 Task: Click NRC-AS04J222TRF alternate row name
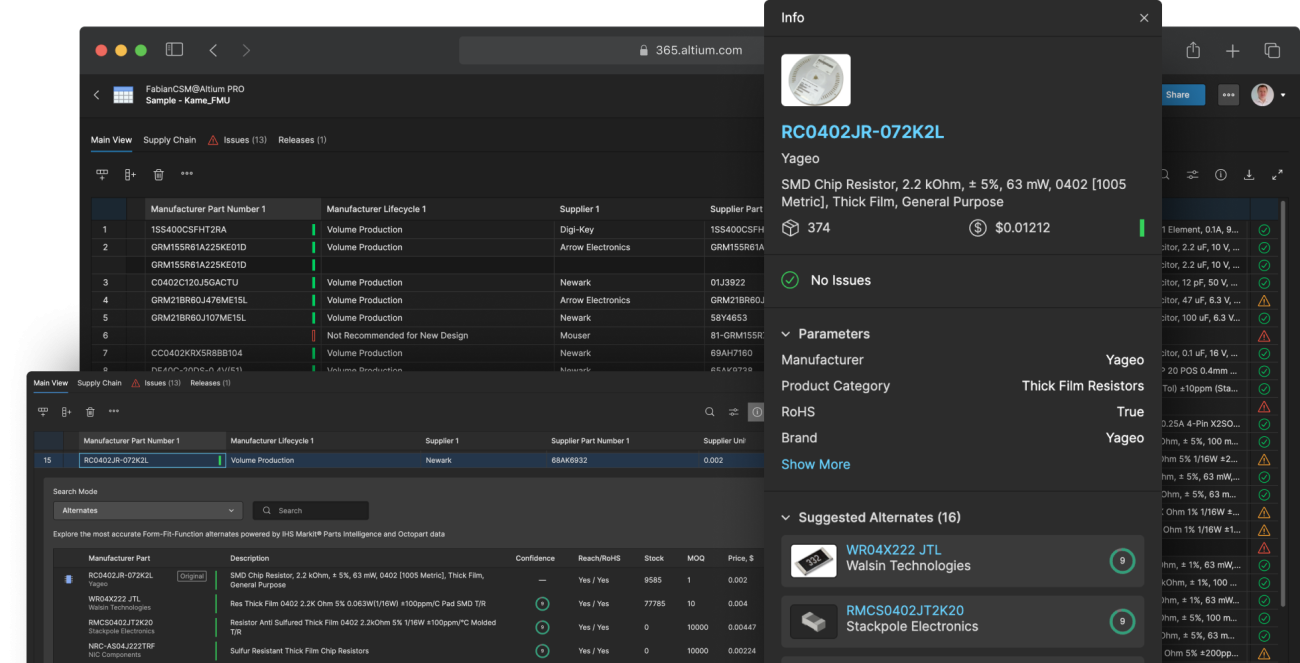(121, 647)
